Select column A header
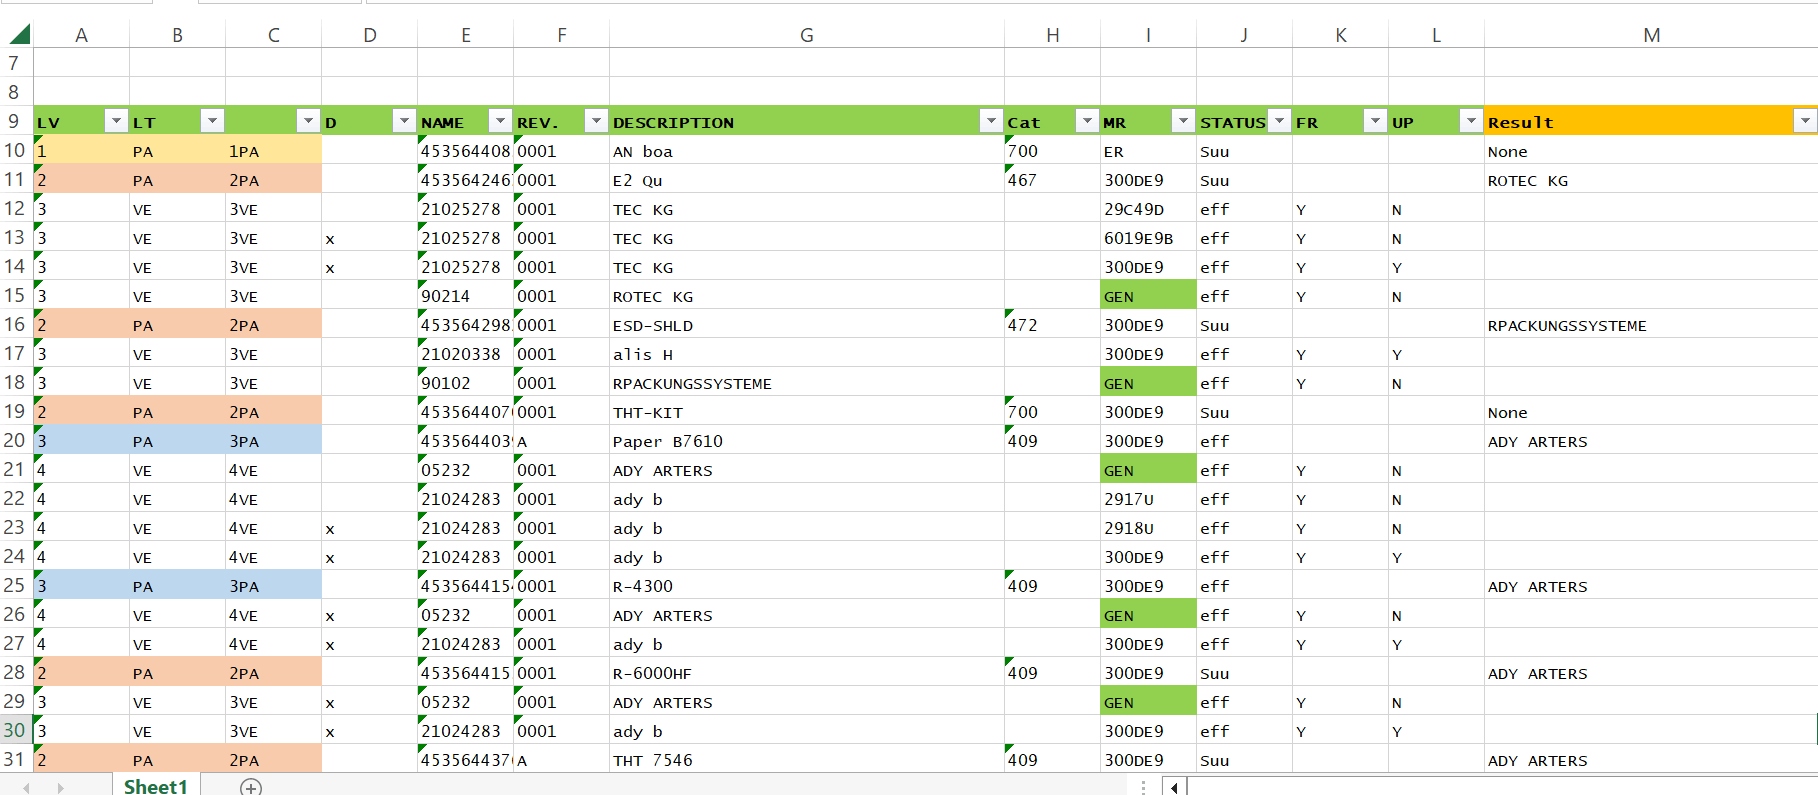The image size is (1818, 795). [x=82, y=35]
